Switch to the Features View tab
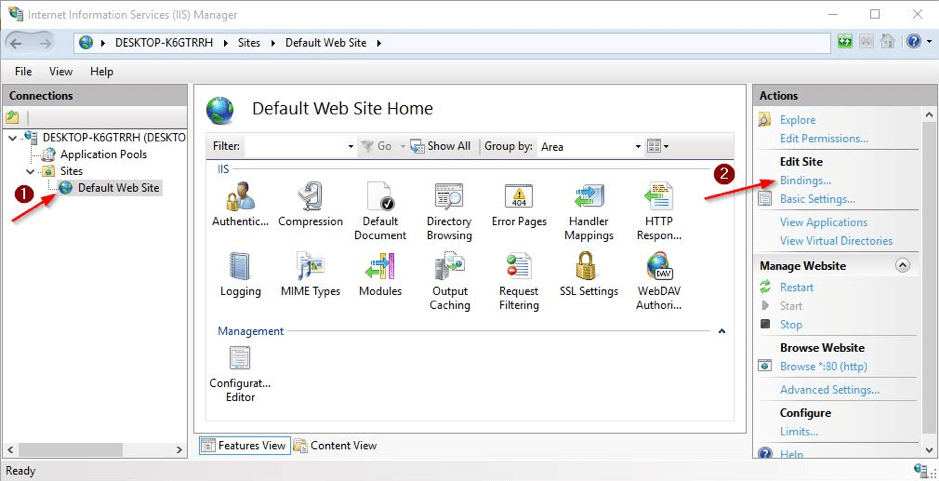939x481 pixels. [x=245, y=445]
